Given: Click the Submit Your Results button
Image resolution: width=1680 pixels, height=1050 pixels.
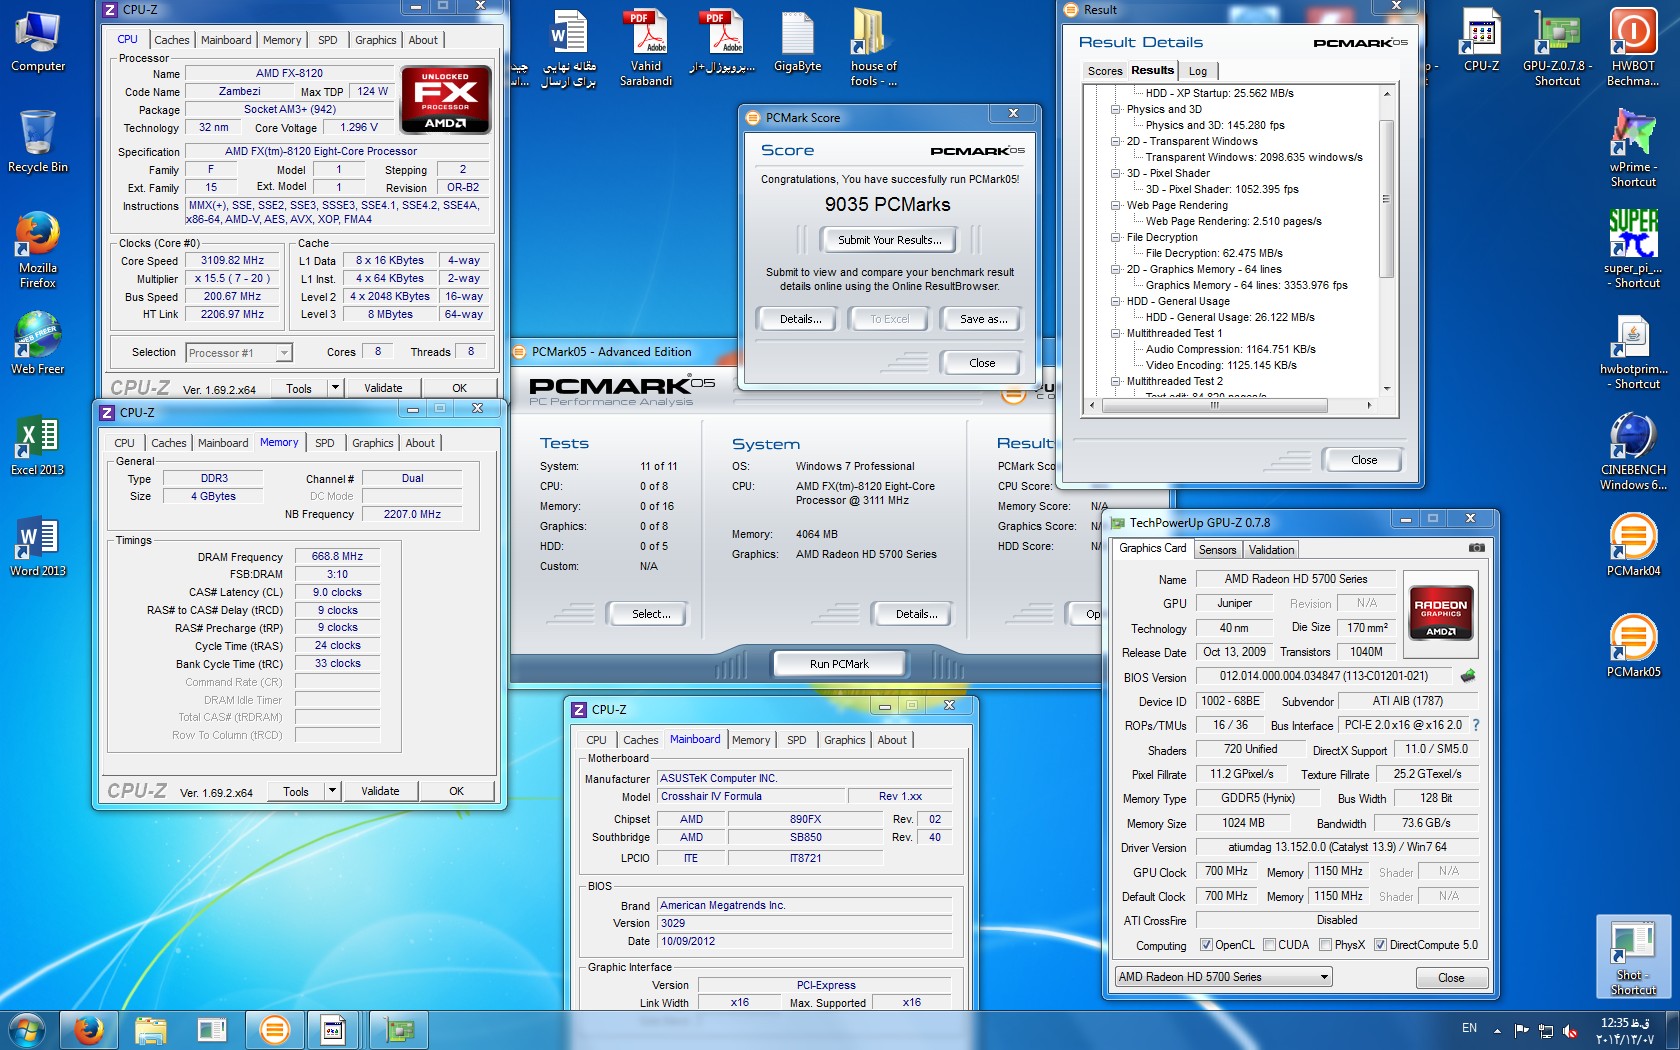Looking at the screenshot, I should 889,240.
